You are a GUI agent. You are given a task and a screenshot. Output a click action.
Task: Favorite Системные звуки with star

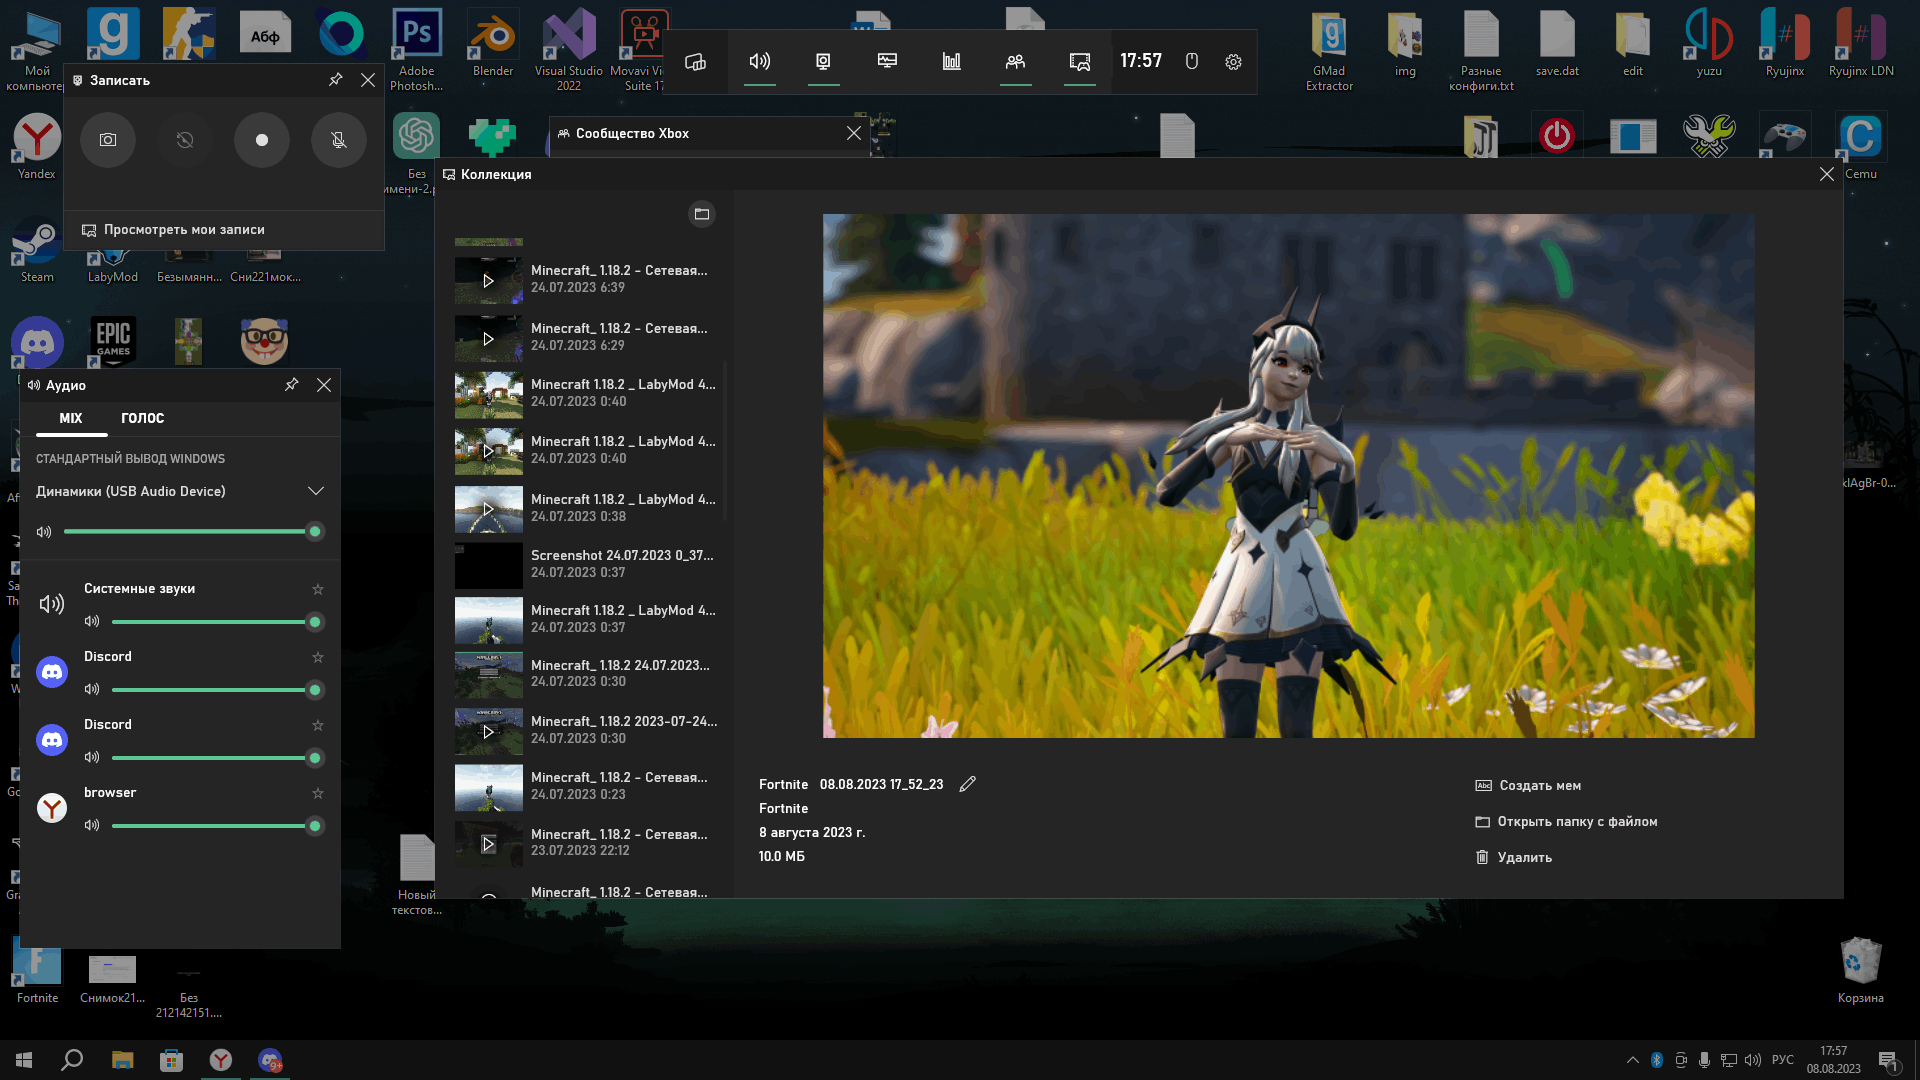click(x=318, y=590)
